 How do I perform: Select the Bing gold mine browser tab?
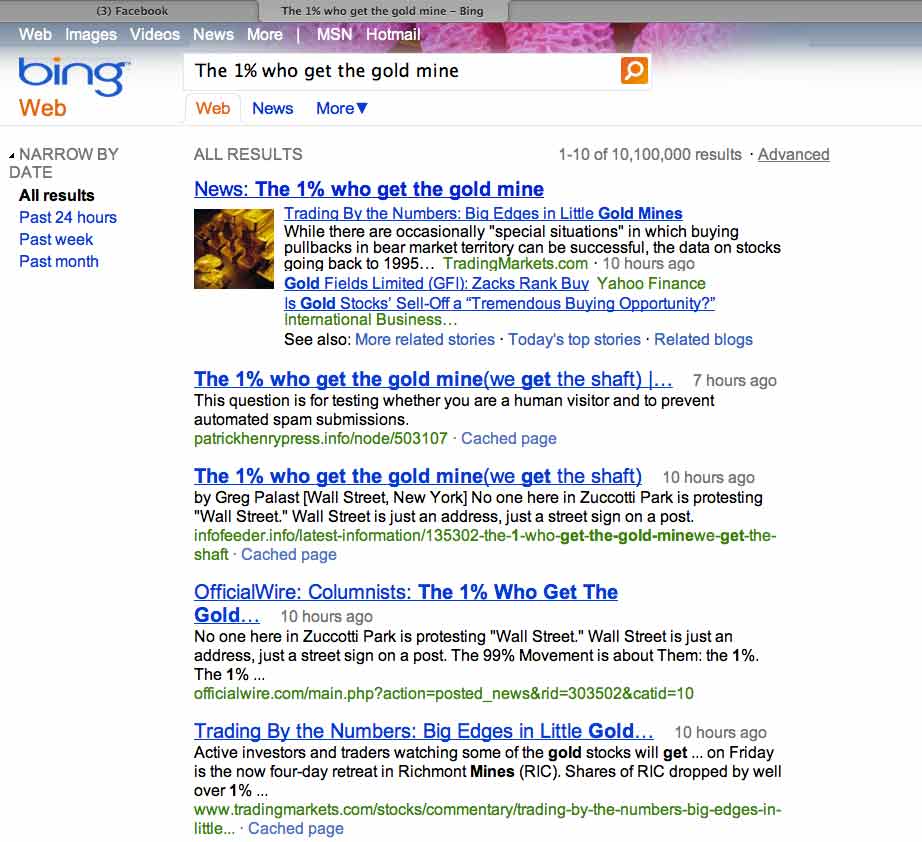tap(382, 11)
